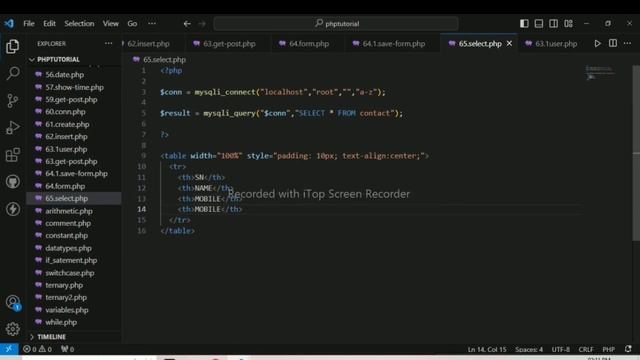
Task: Open 60.conn.php in the explorer
Action: 65,112
